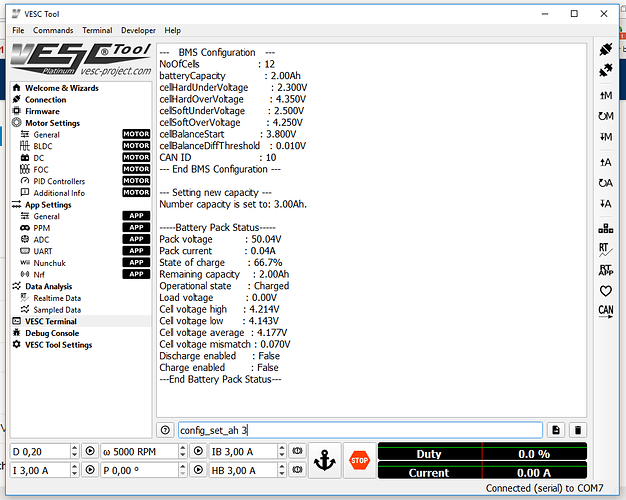Click play button next to IB 3,00 A
The image size is (626, 500).
point(197,451)
